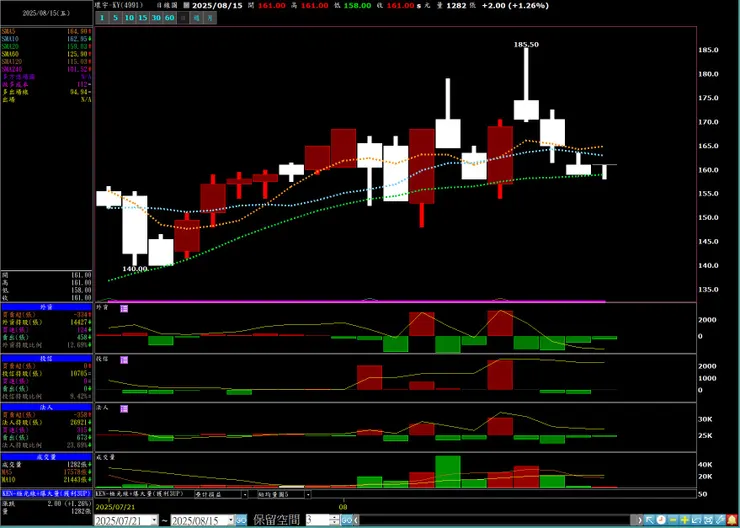This screenshot has width=740, height=528.
Task: Click the reserved space spinner arrows
Action: pyautogui.click(x=335, y=520)
